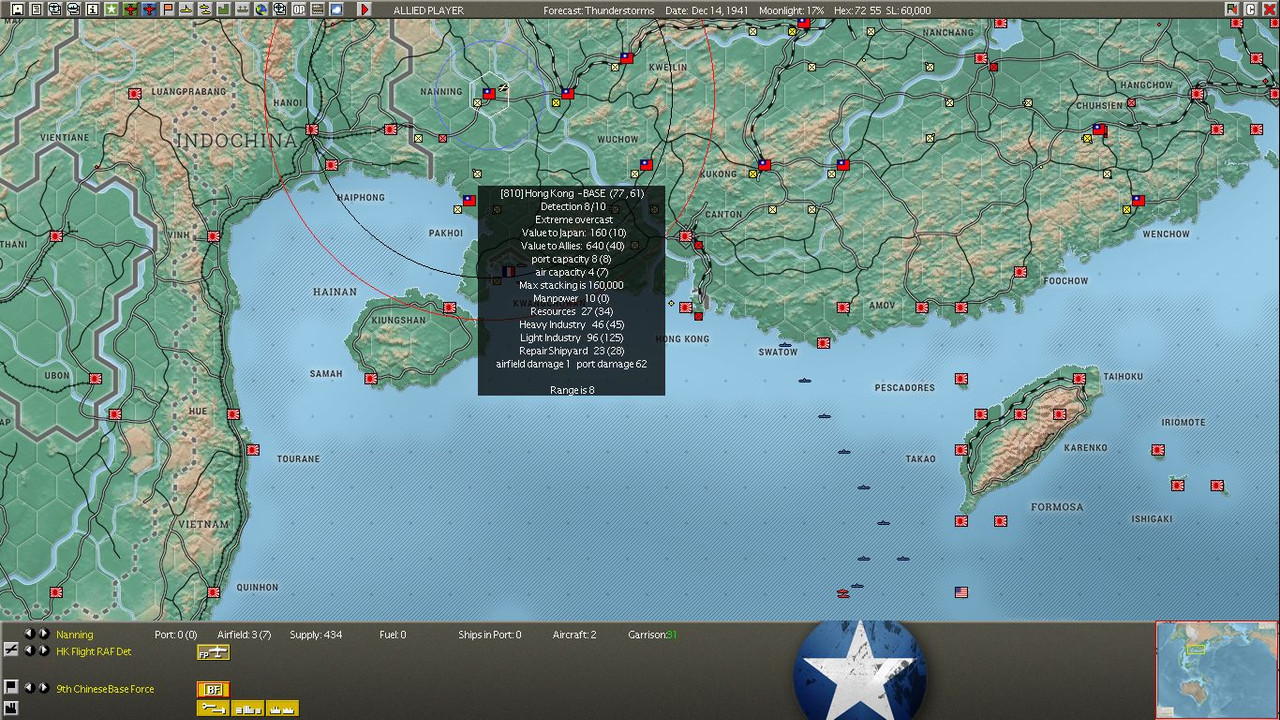1280x720 pixels.
Task: Select the Kweilin Chinese flag base
Action: click(626, 58)
